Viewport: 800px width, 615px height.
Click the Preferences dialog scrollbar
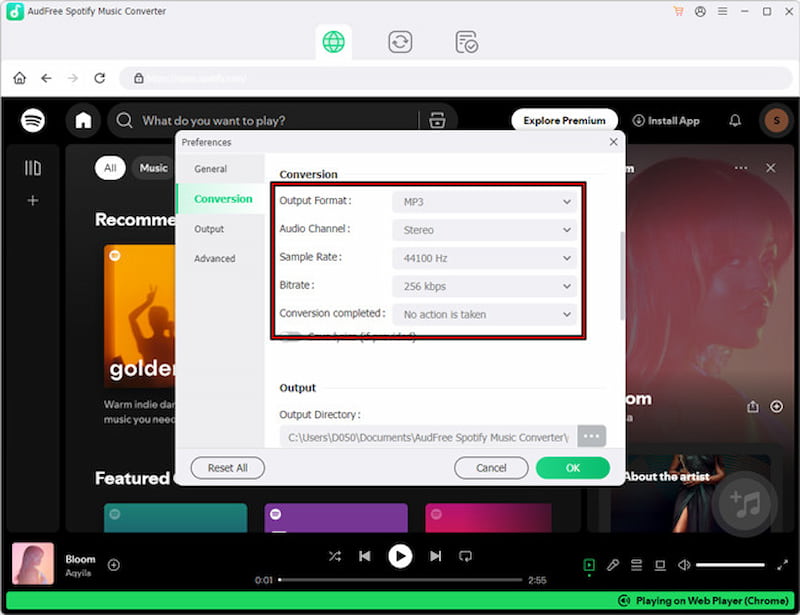622,276
